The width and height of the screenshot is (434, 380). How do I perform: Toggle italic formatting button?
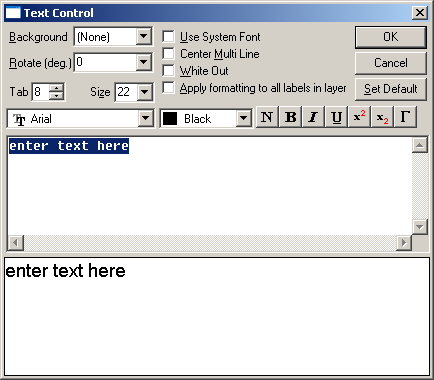[x=313, y=117]
